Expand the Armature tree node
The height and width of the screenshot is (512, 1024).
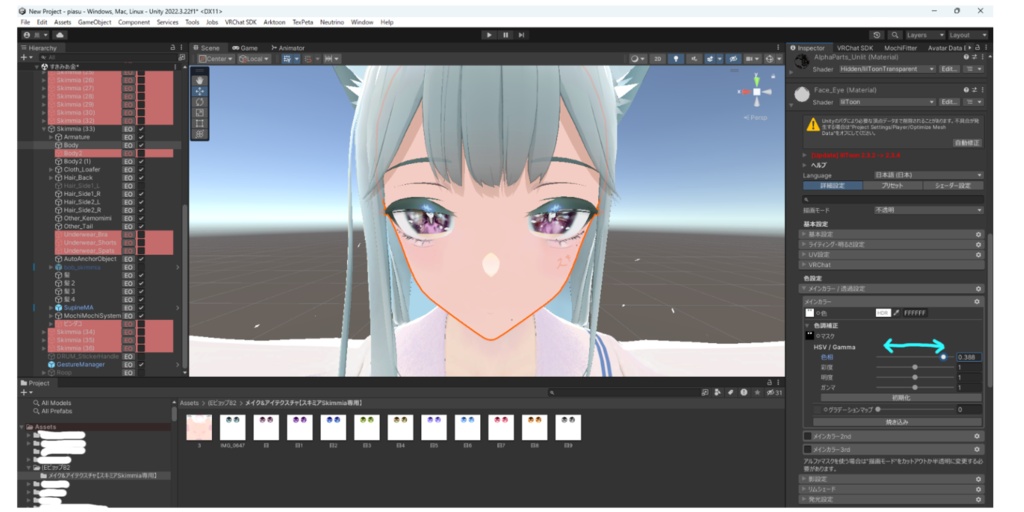pyautogui.click(x=52, y=137)
